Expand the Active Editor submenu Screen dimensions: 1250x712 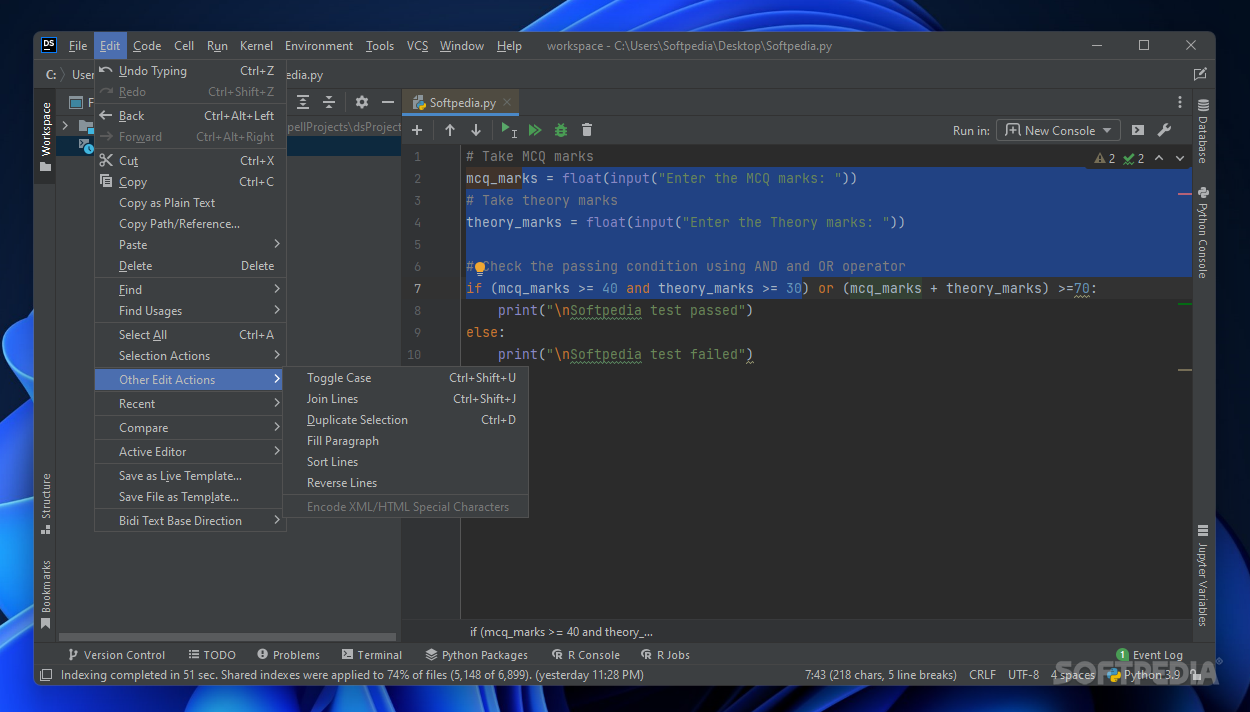(x=190, y=452)
